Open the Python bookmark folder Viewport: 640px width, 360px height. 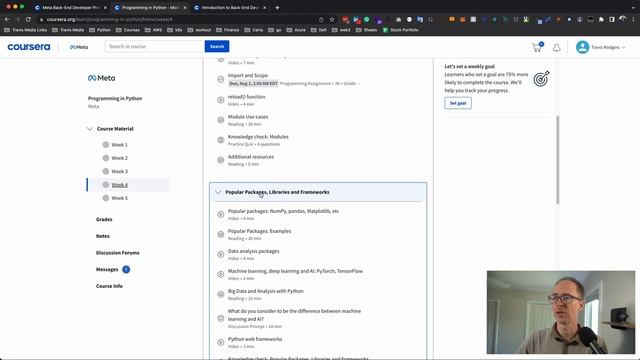point(100,30)
